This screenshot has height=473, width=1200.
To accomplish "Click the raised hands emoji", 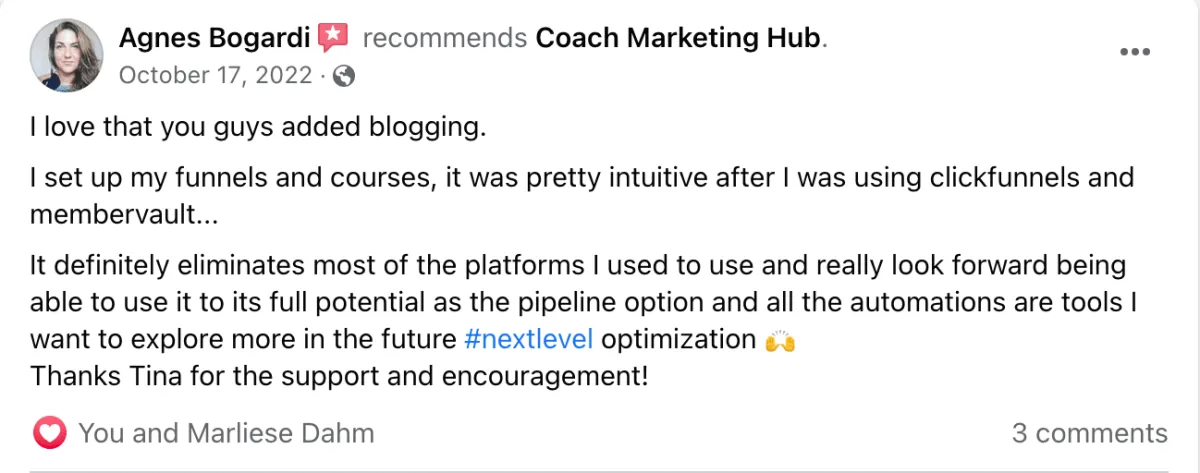I will click(x=779, y=340).
